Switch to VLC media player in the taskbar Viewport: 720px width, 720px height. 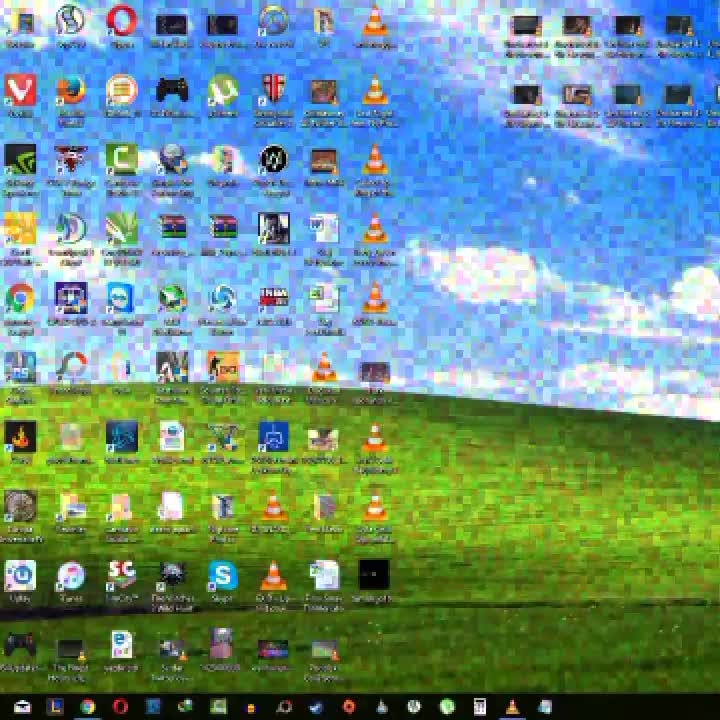[x=512, y=707]
